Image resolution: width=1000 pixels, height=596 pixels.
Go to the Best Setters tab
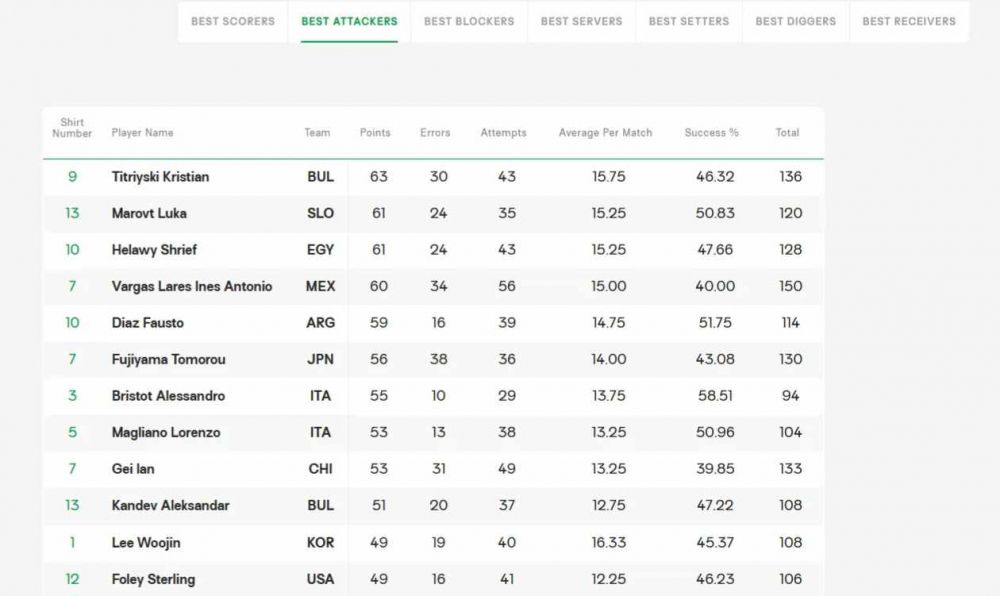[x=689, y=21]
